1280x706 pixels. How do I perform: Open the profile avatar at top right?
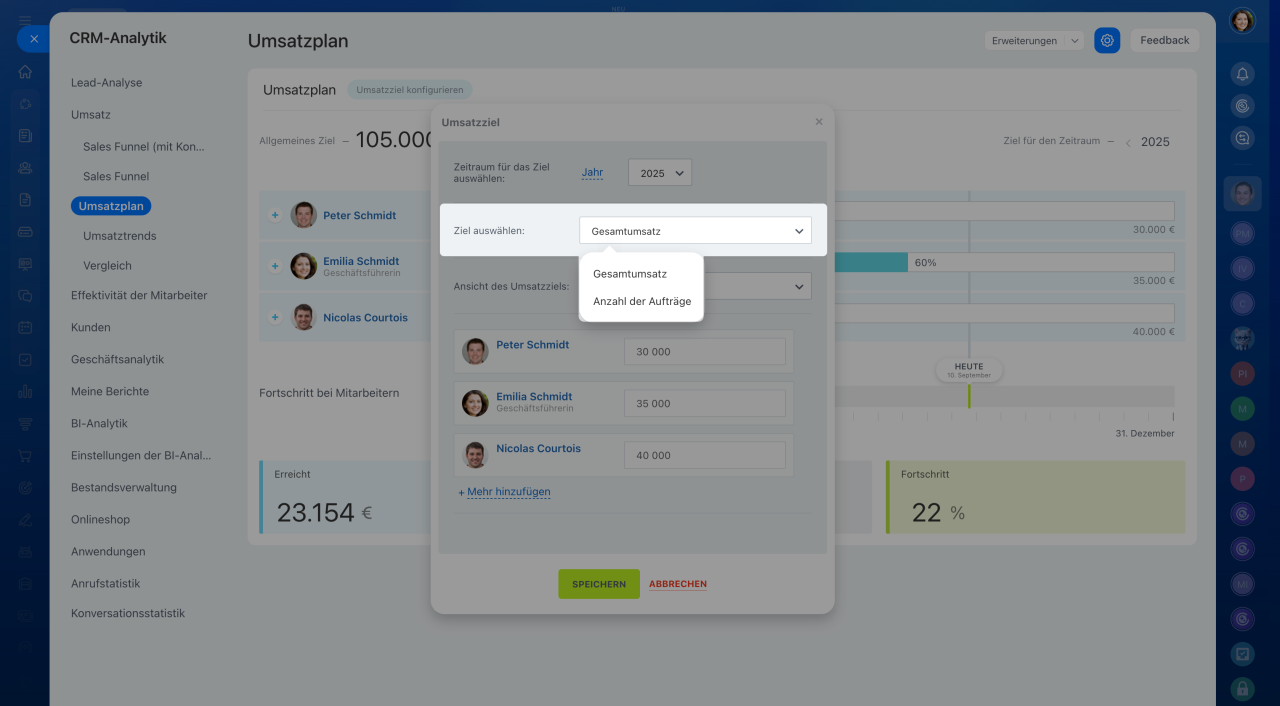pyautogui.click(x=1242, y=21)
